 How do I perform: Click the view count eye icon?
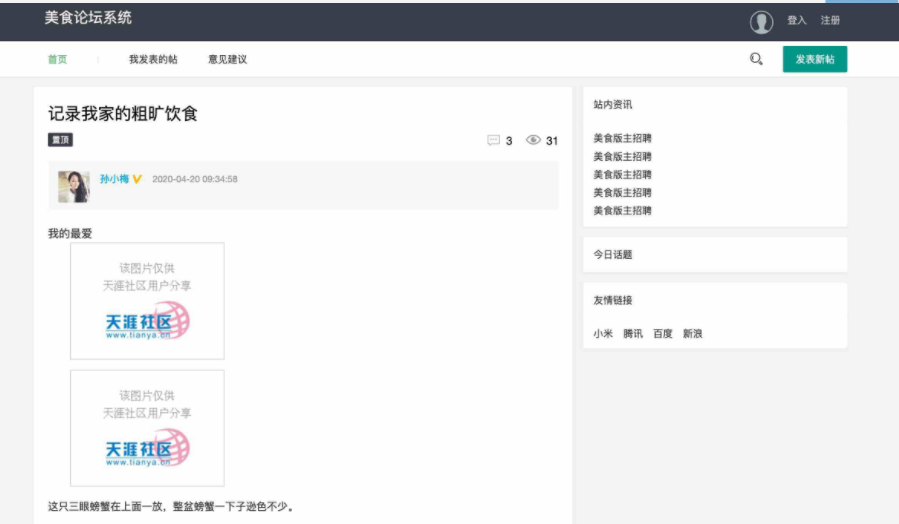click(x=533, y=140)
